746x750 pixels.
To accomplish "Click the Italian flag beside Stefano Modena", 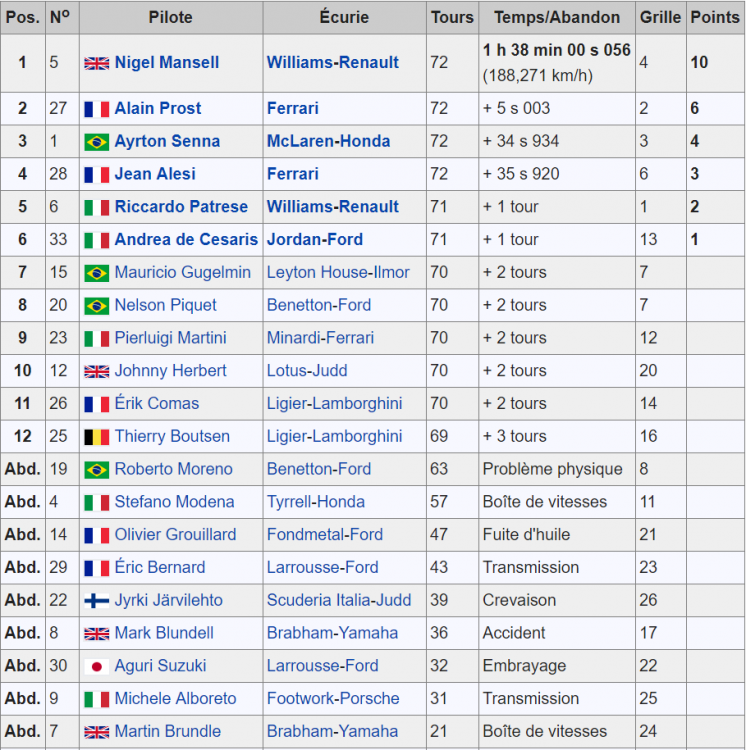I will 97,503.
